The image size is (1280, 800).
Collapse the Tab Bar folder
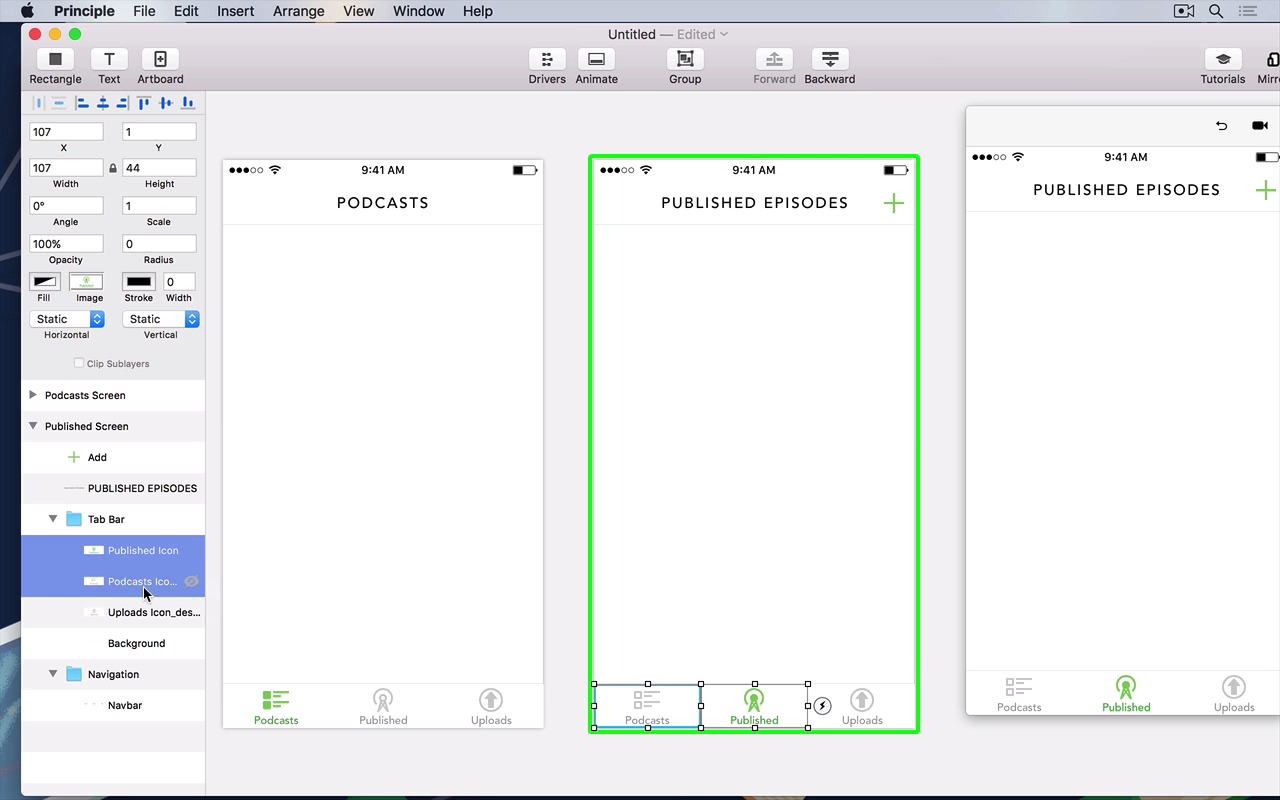click(x=53, y=519)
